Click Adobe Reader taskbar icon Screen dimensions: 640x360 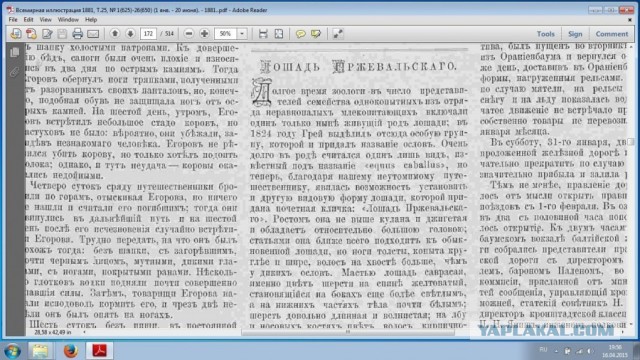[99, 351]
